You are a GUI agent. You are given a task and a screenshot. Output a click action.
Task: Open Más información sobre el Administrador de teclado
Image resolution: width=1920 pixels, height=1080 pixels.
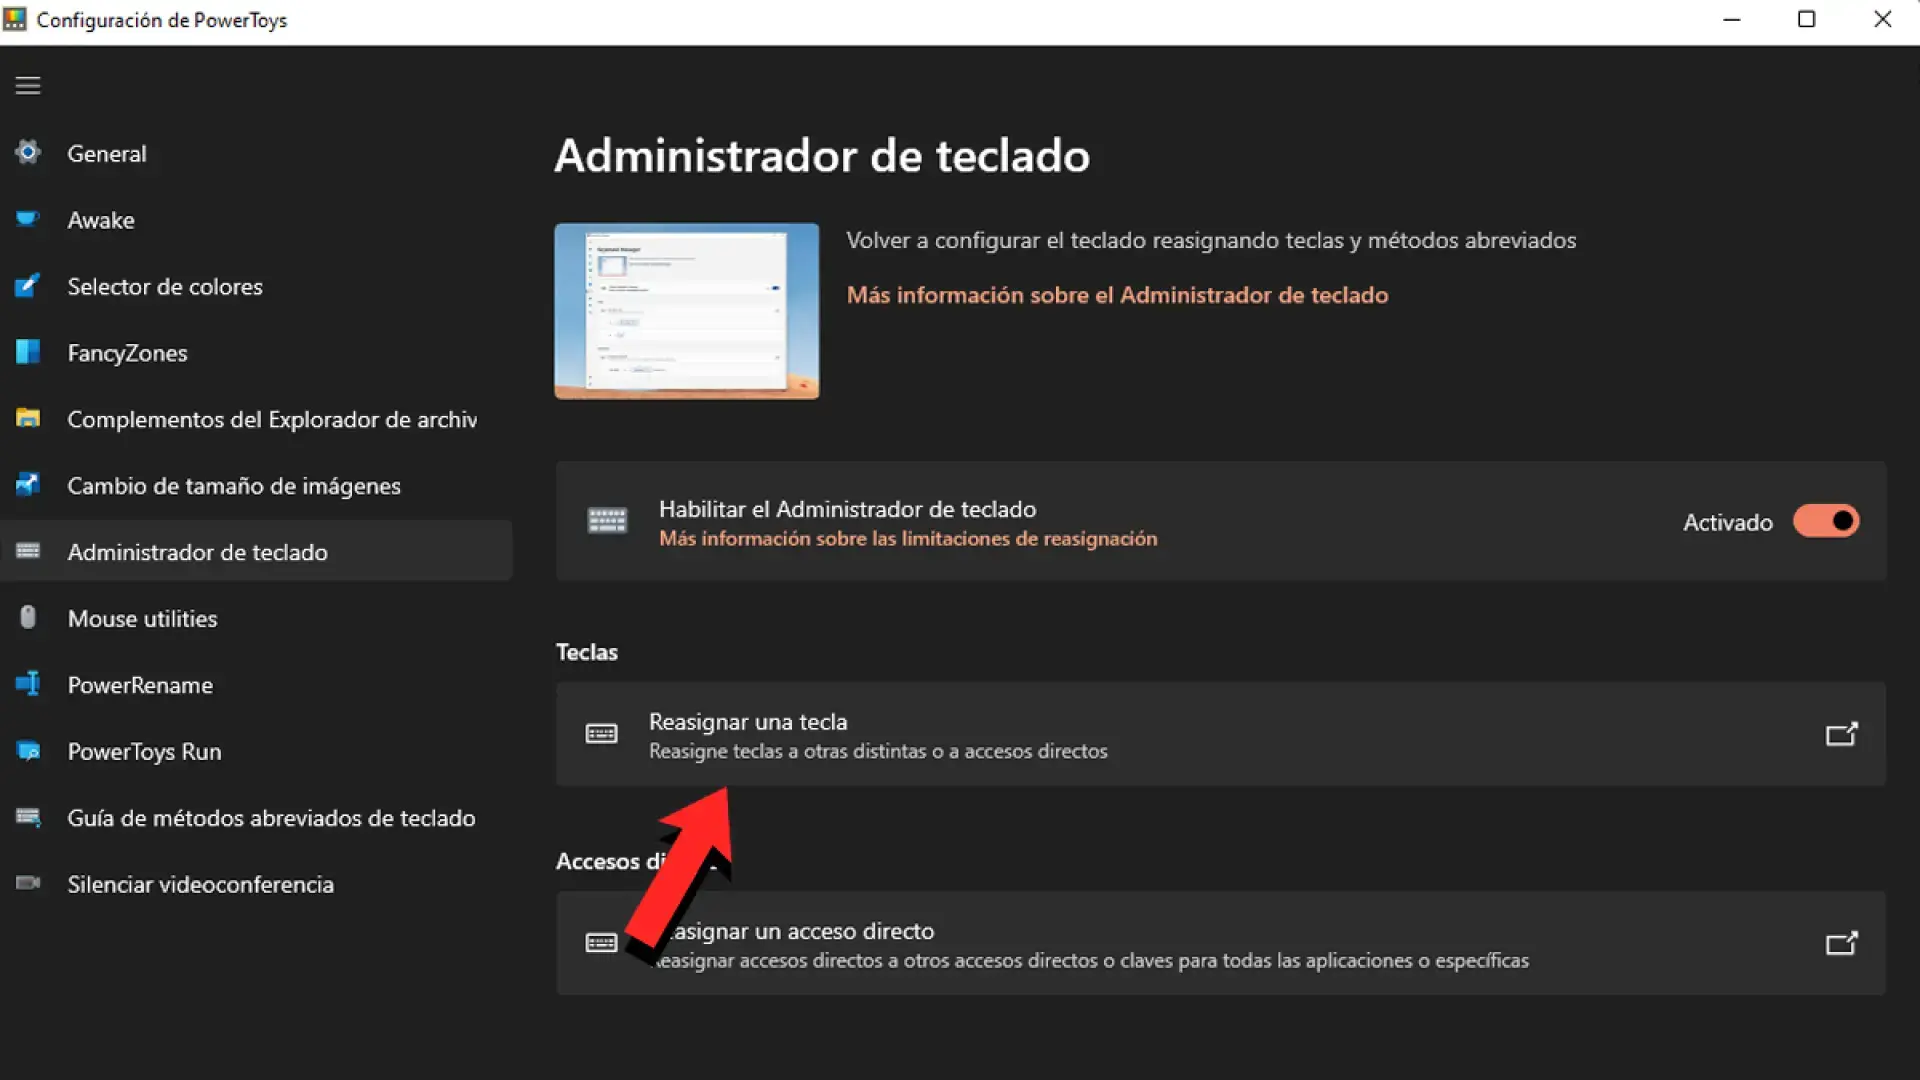coord(1117,294)
